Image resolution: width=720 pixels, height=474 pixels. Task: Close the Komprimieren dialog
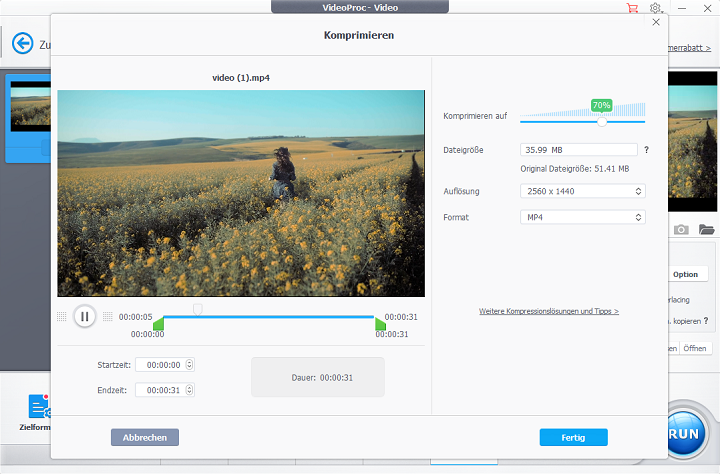pyautogui.click(x=656, y=22)
